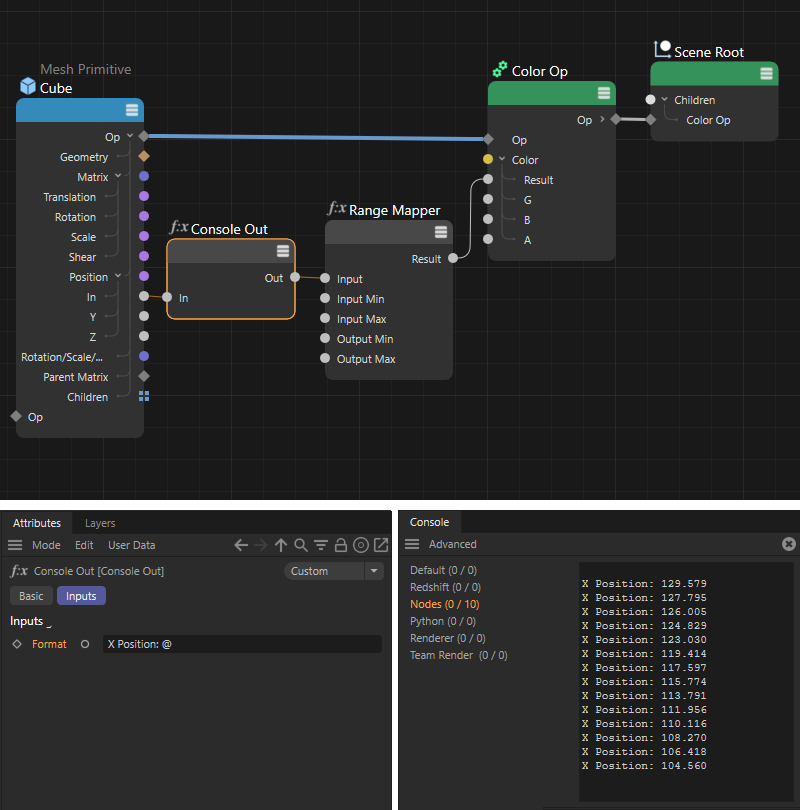The image size is (800, 810).
Task: Toggle the Format port circle button
Action: [85, 644]
